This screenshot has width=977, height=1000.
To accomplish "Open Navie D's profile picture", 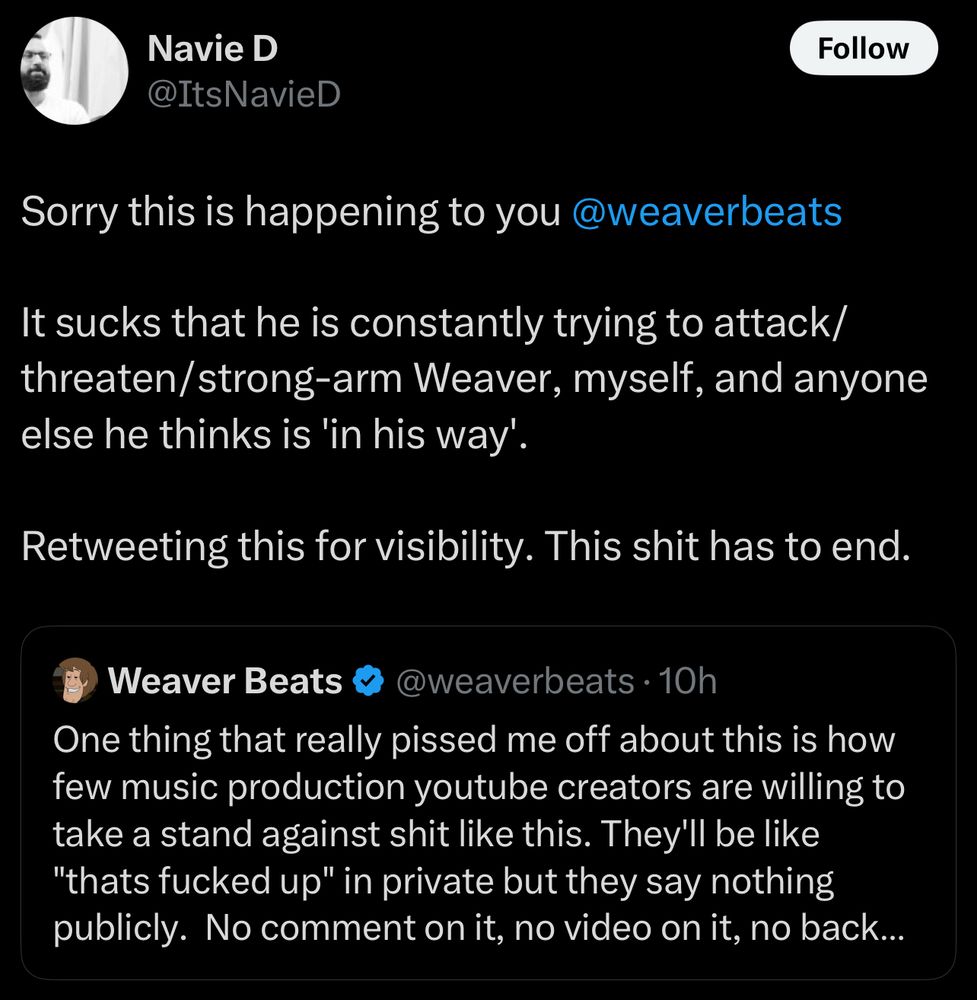I will (x=74, y=71).
